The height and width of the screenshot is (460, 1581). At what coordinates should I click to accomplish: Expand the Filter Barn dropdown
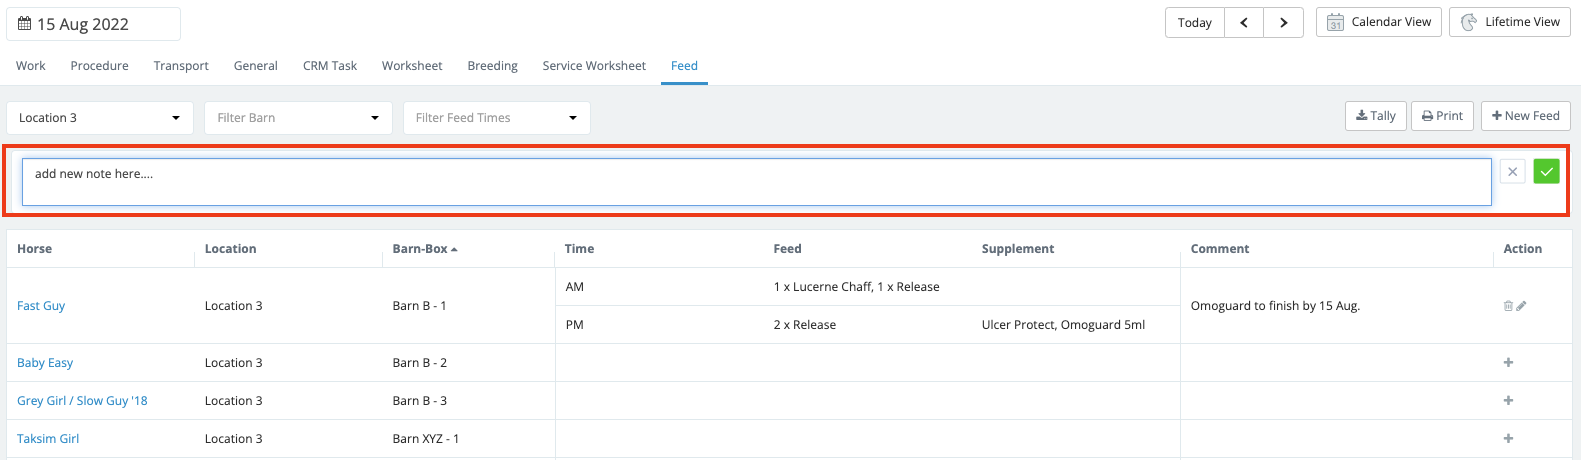tap(297, 118)
